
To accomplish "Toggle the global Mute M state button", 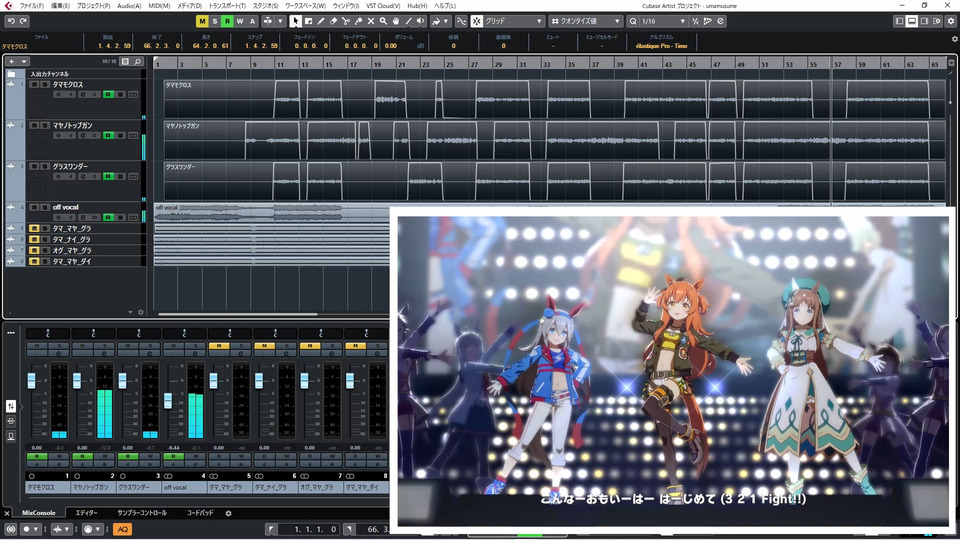I will (x=202, y=21).
